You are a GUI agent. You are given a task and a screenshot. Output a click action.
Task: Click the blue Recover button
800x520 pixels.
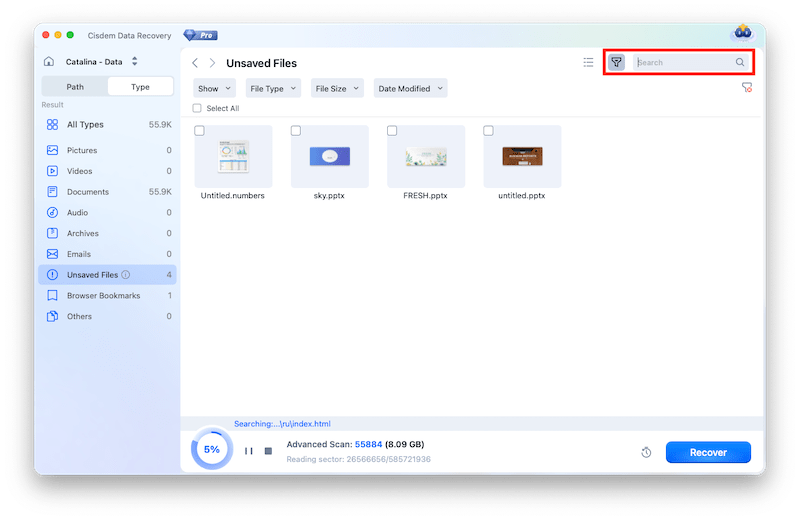click(x=708, y=452)
